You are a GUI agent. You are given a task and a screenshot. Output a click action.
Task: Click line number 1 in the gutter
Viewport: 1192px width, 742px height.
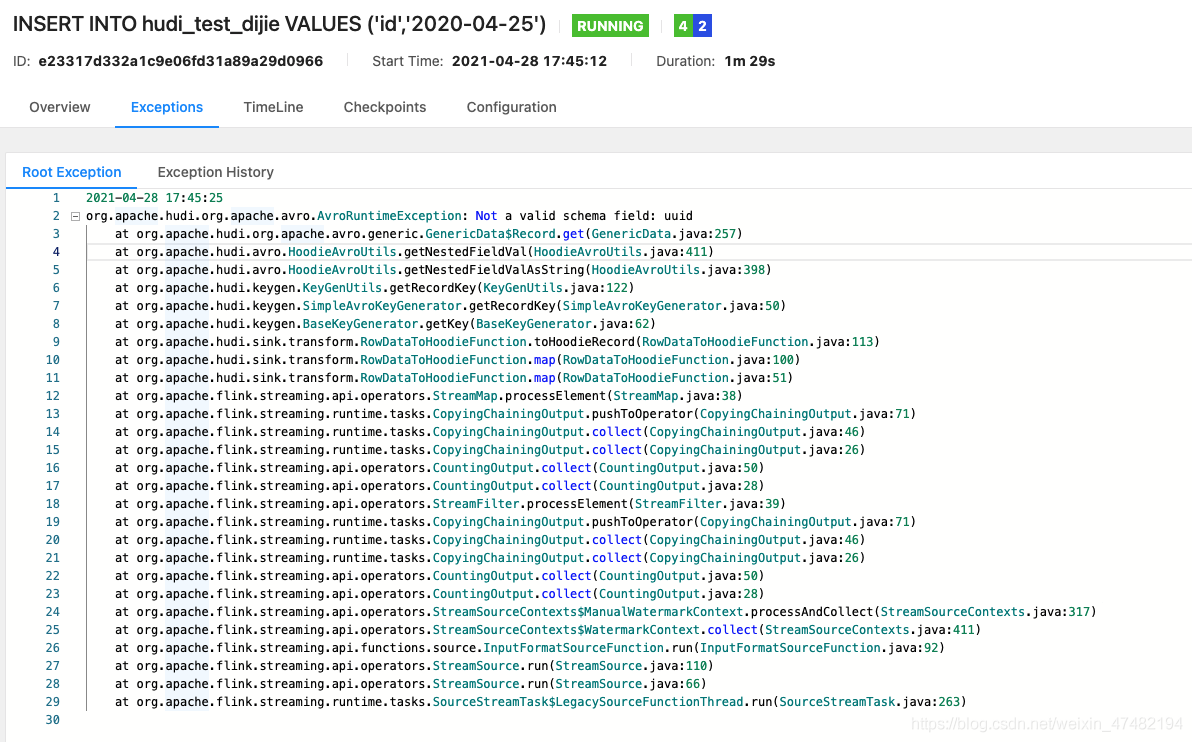click(55, 198)
